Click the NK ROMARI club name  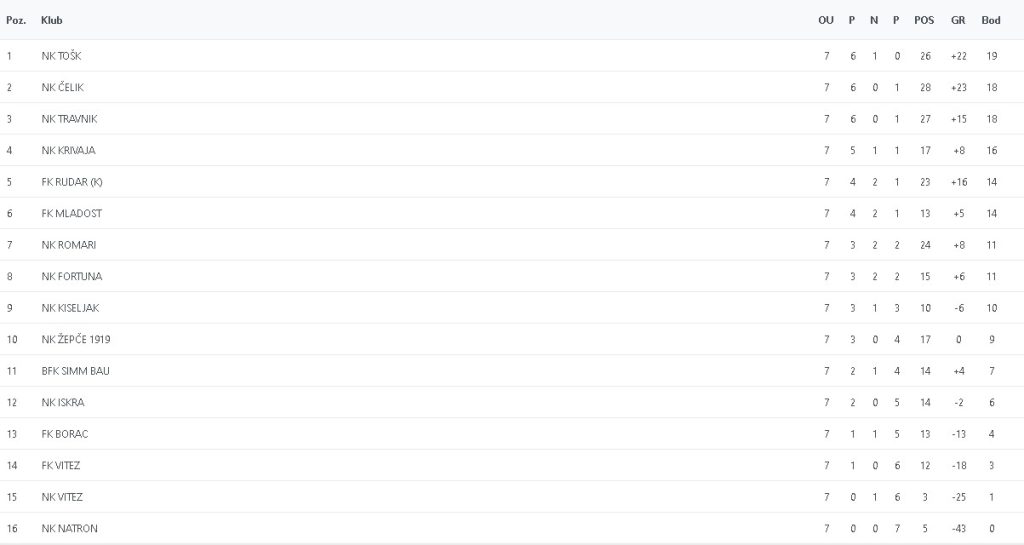click(x=68, y=245)
